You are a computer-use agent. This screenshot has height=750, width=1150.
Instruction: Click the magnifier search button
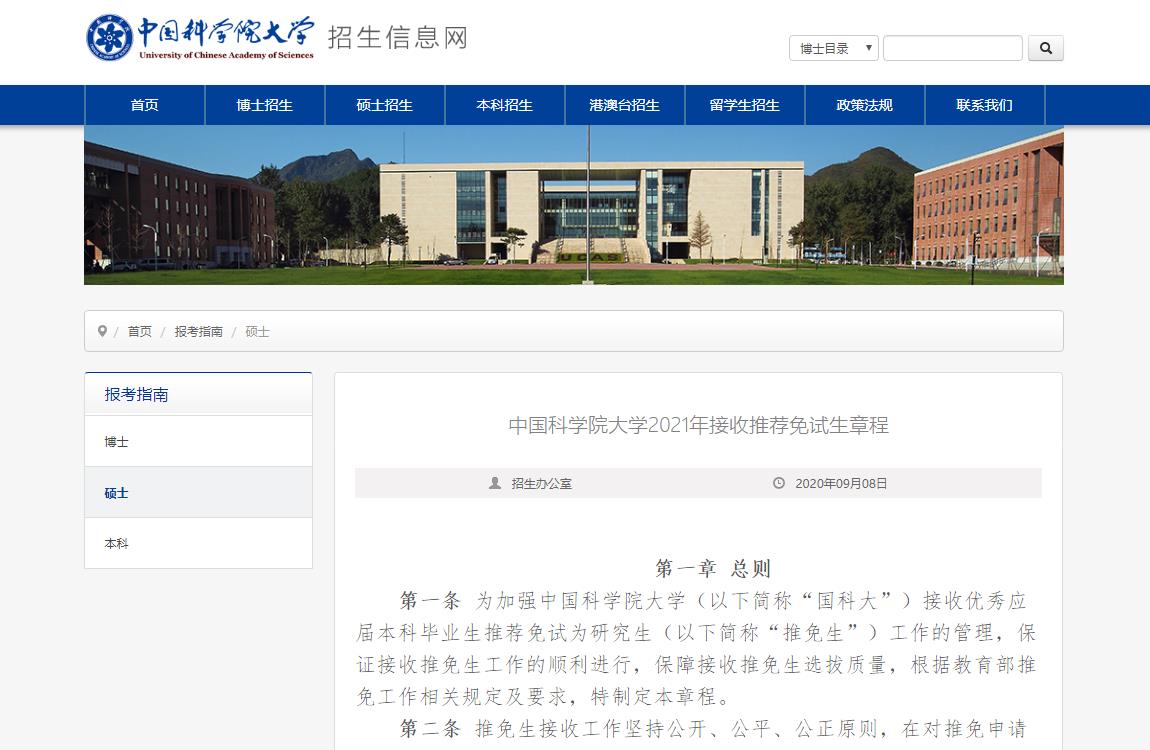[1046, 48]
